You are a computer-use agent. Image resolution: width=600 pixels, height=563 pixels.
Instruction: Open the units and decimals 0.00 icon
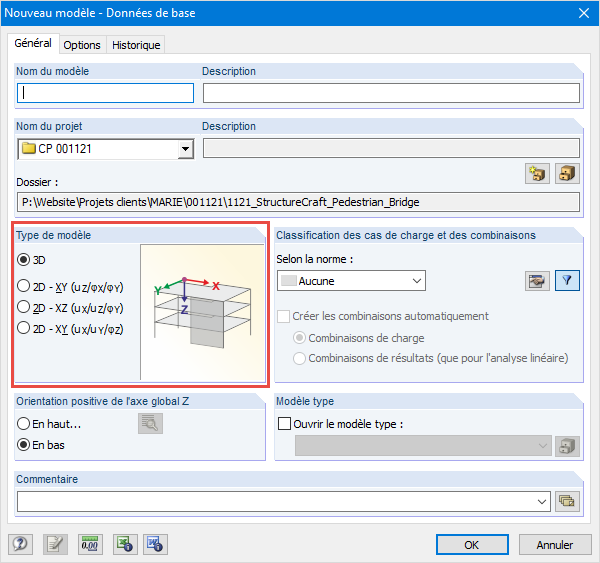(x=90, y=544)
